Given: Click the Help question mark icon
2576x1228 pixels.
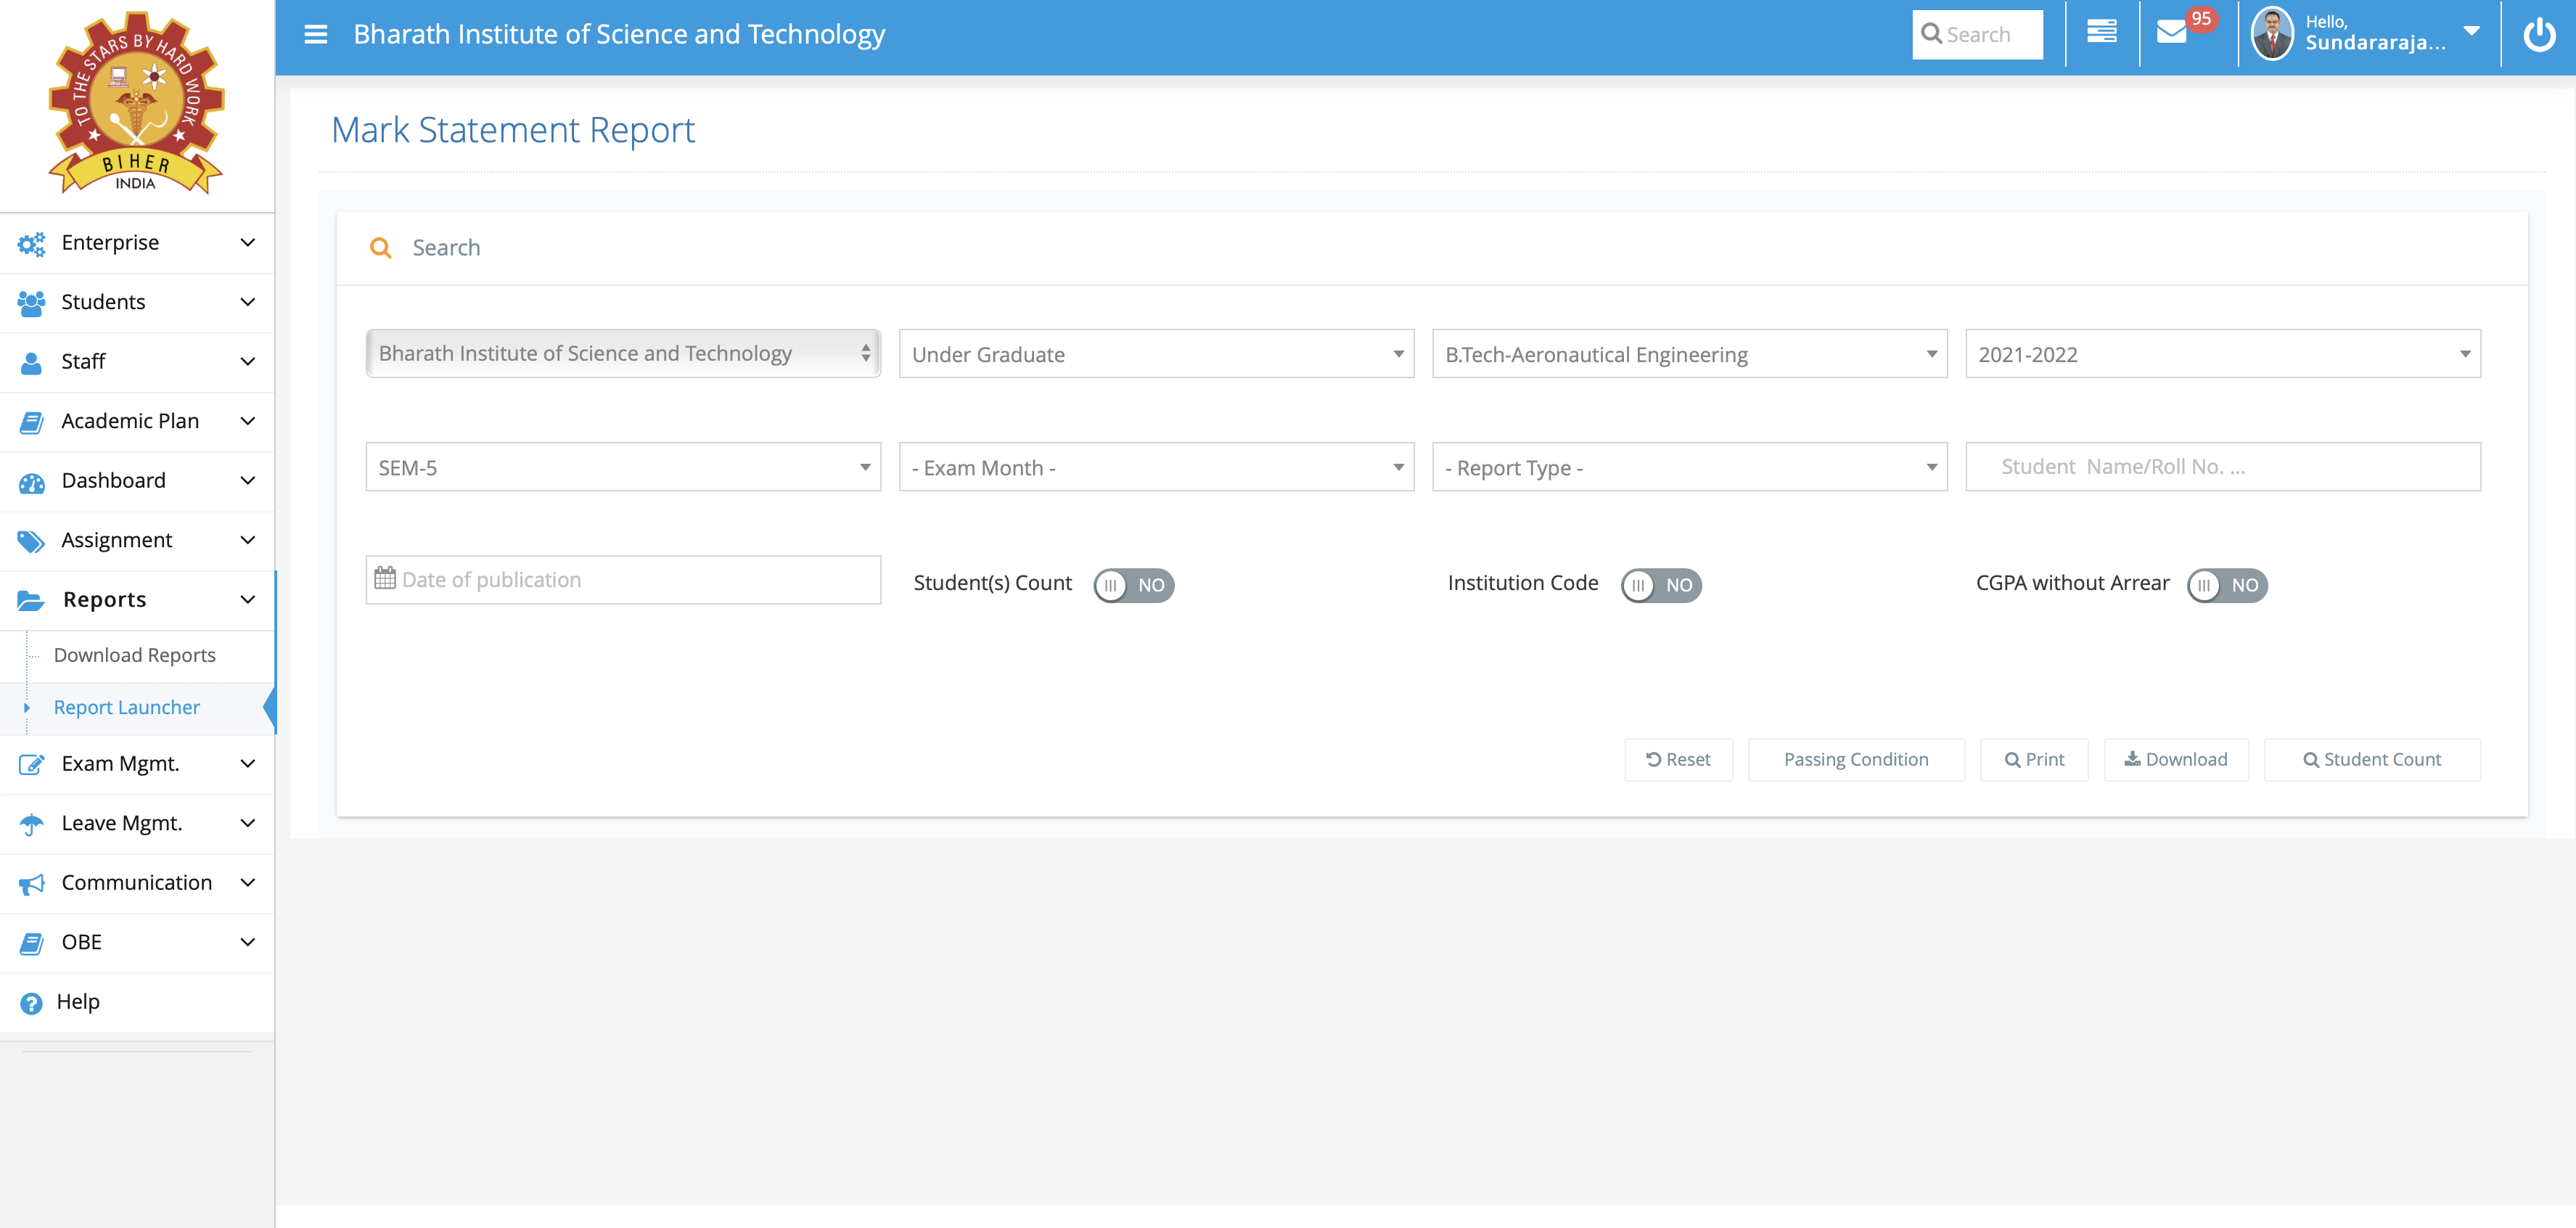Looking at the screenshot, I should 31,1003.
